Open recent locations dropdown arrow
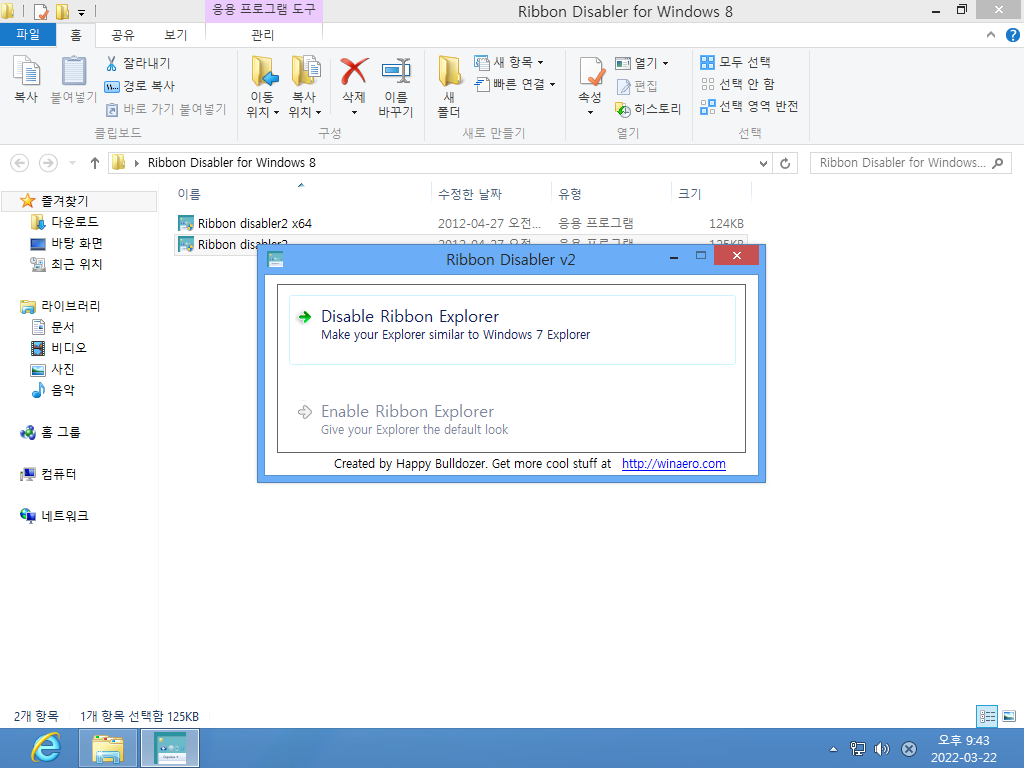This screenshot has height=768, width=1024. tap(72, 163)
